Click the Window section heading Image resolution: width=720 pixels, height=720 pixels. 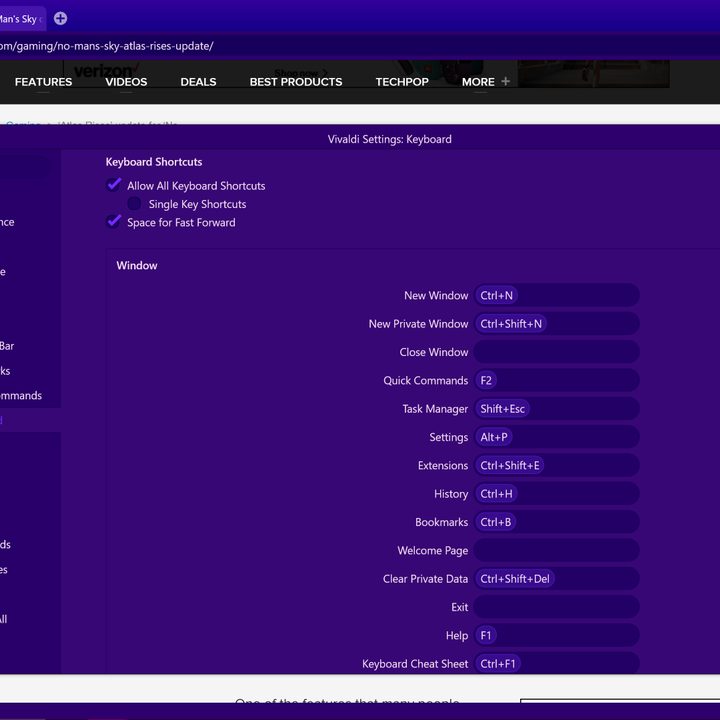pyautogui.click(x=137, y=265)
